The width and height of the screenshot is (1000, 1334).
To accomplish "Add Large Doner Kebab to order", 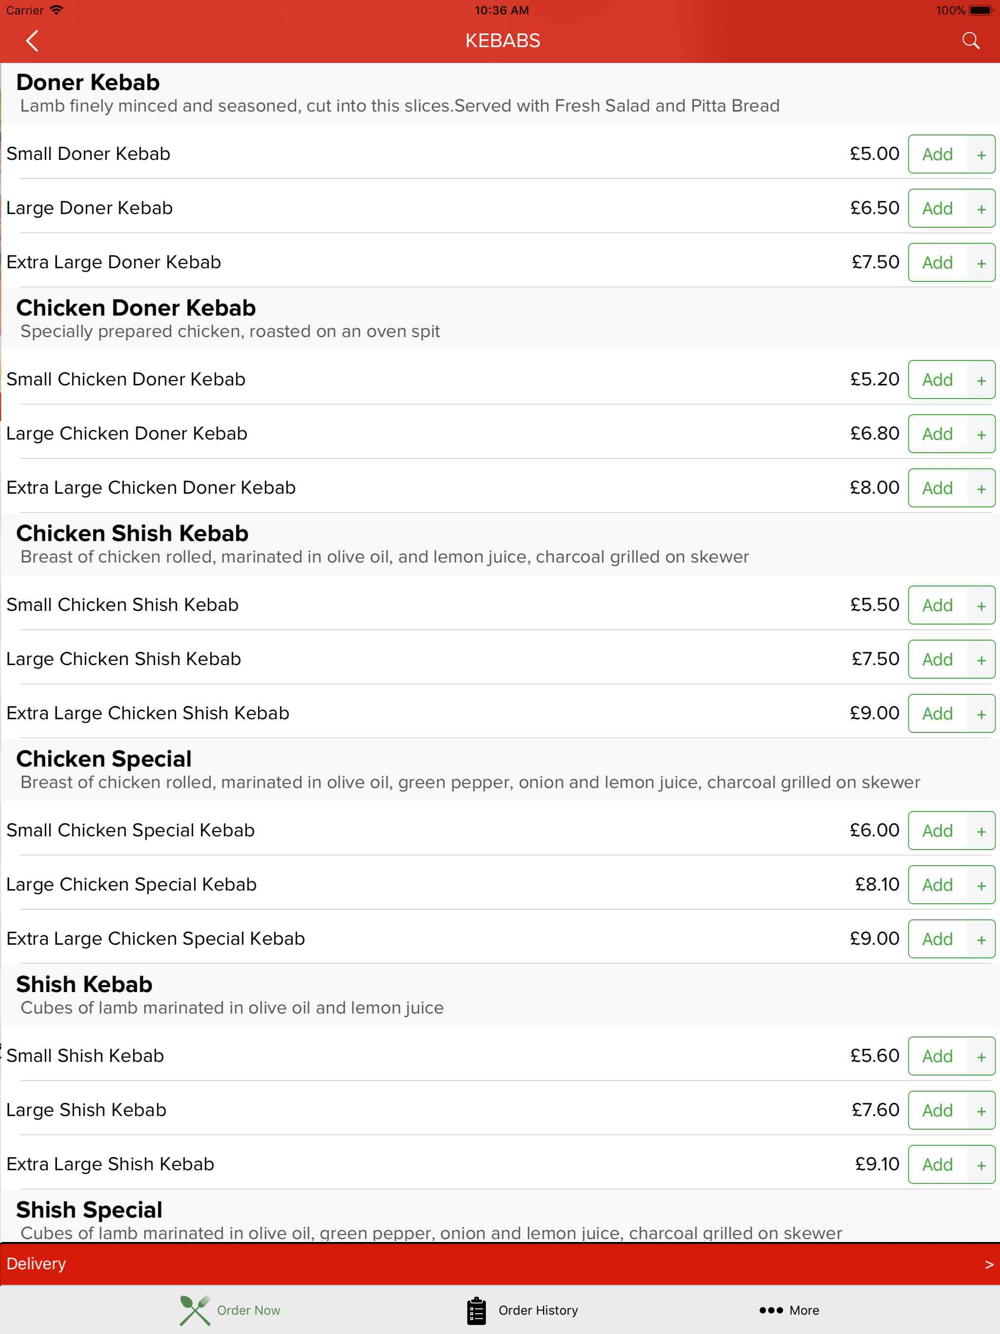I will coord(937,208).
